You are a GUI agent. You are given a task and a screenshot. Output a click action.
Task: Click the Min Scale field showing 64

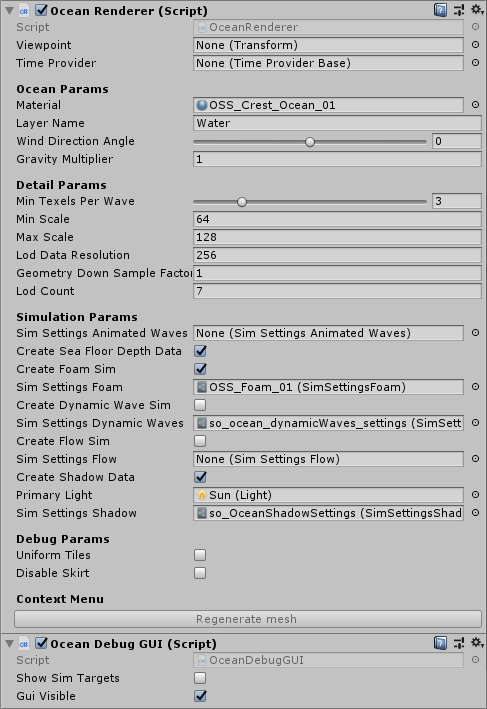337,219
